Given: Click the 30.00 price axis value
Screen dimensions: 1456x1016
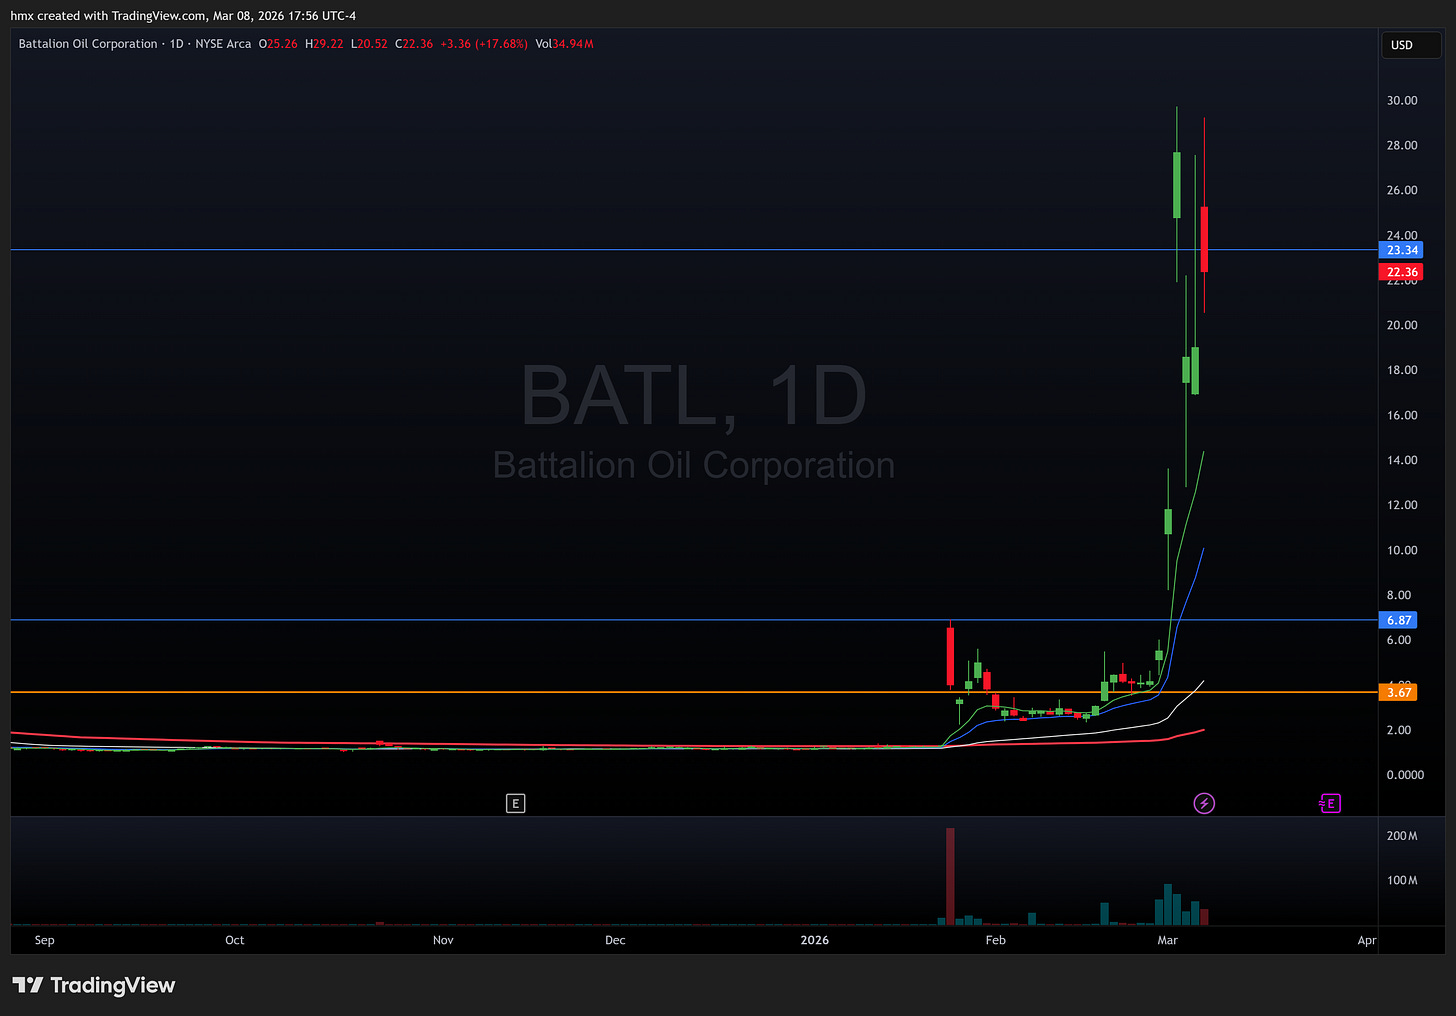Looking at the screenshot, I should tap(1402, 100).
